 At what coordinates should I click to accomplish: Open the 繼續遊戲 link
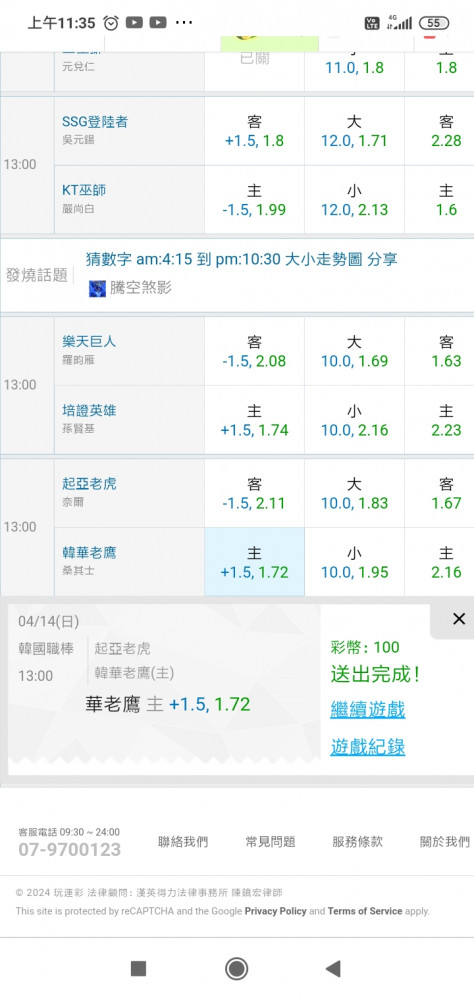(x=367, y=709)
